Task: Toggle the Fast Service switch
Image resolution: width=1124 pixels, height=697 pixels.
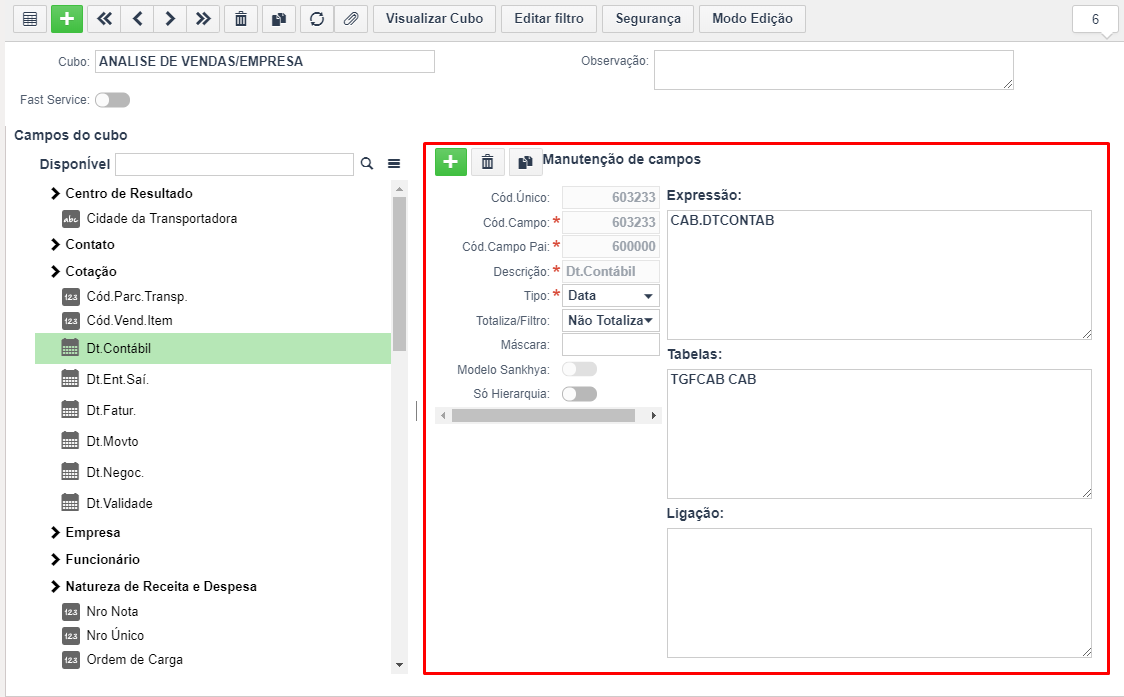Action: (113, 100)
